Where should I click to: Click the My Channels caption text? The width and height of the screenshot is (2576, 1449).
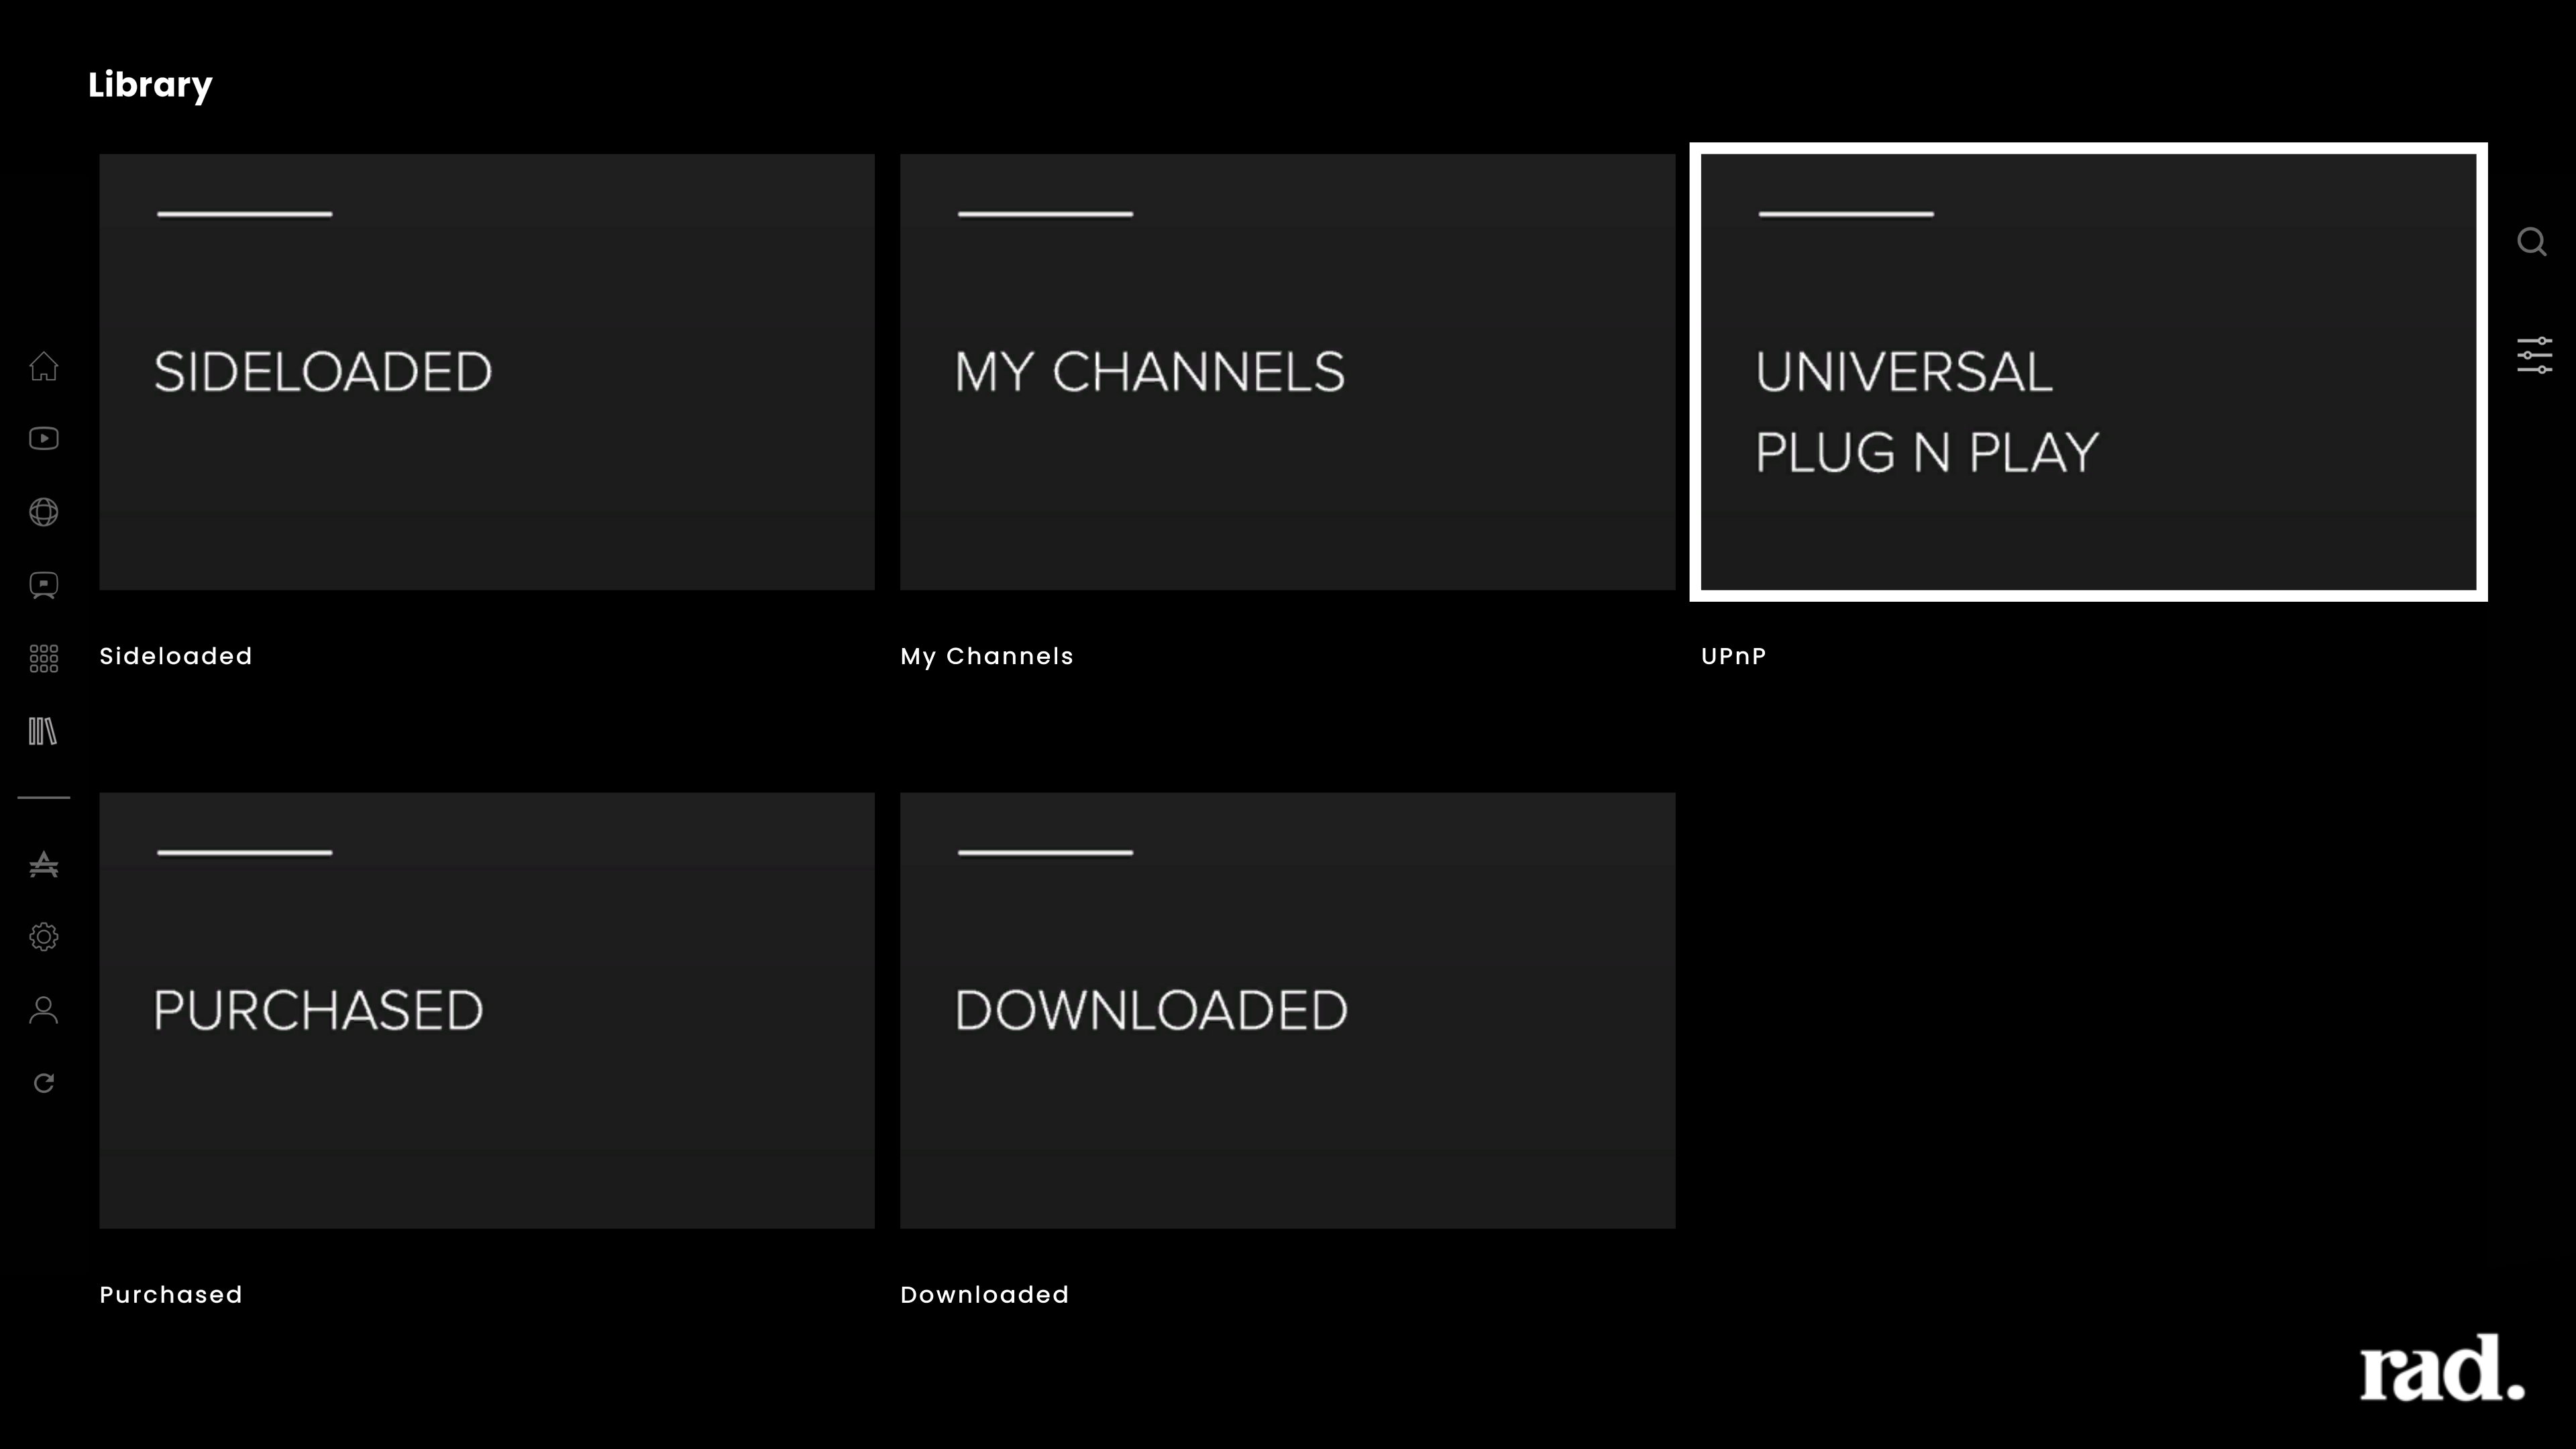coord(987,656)
